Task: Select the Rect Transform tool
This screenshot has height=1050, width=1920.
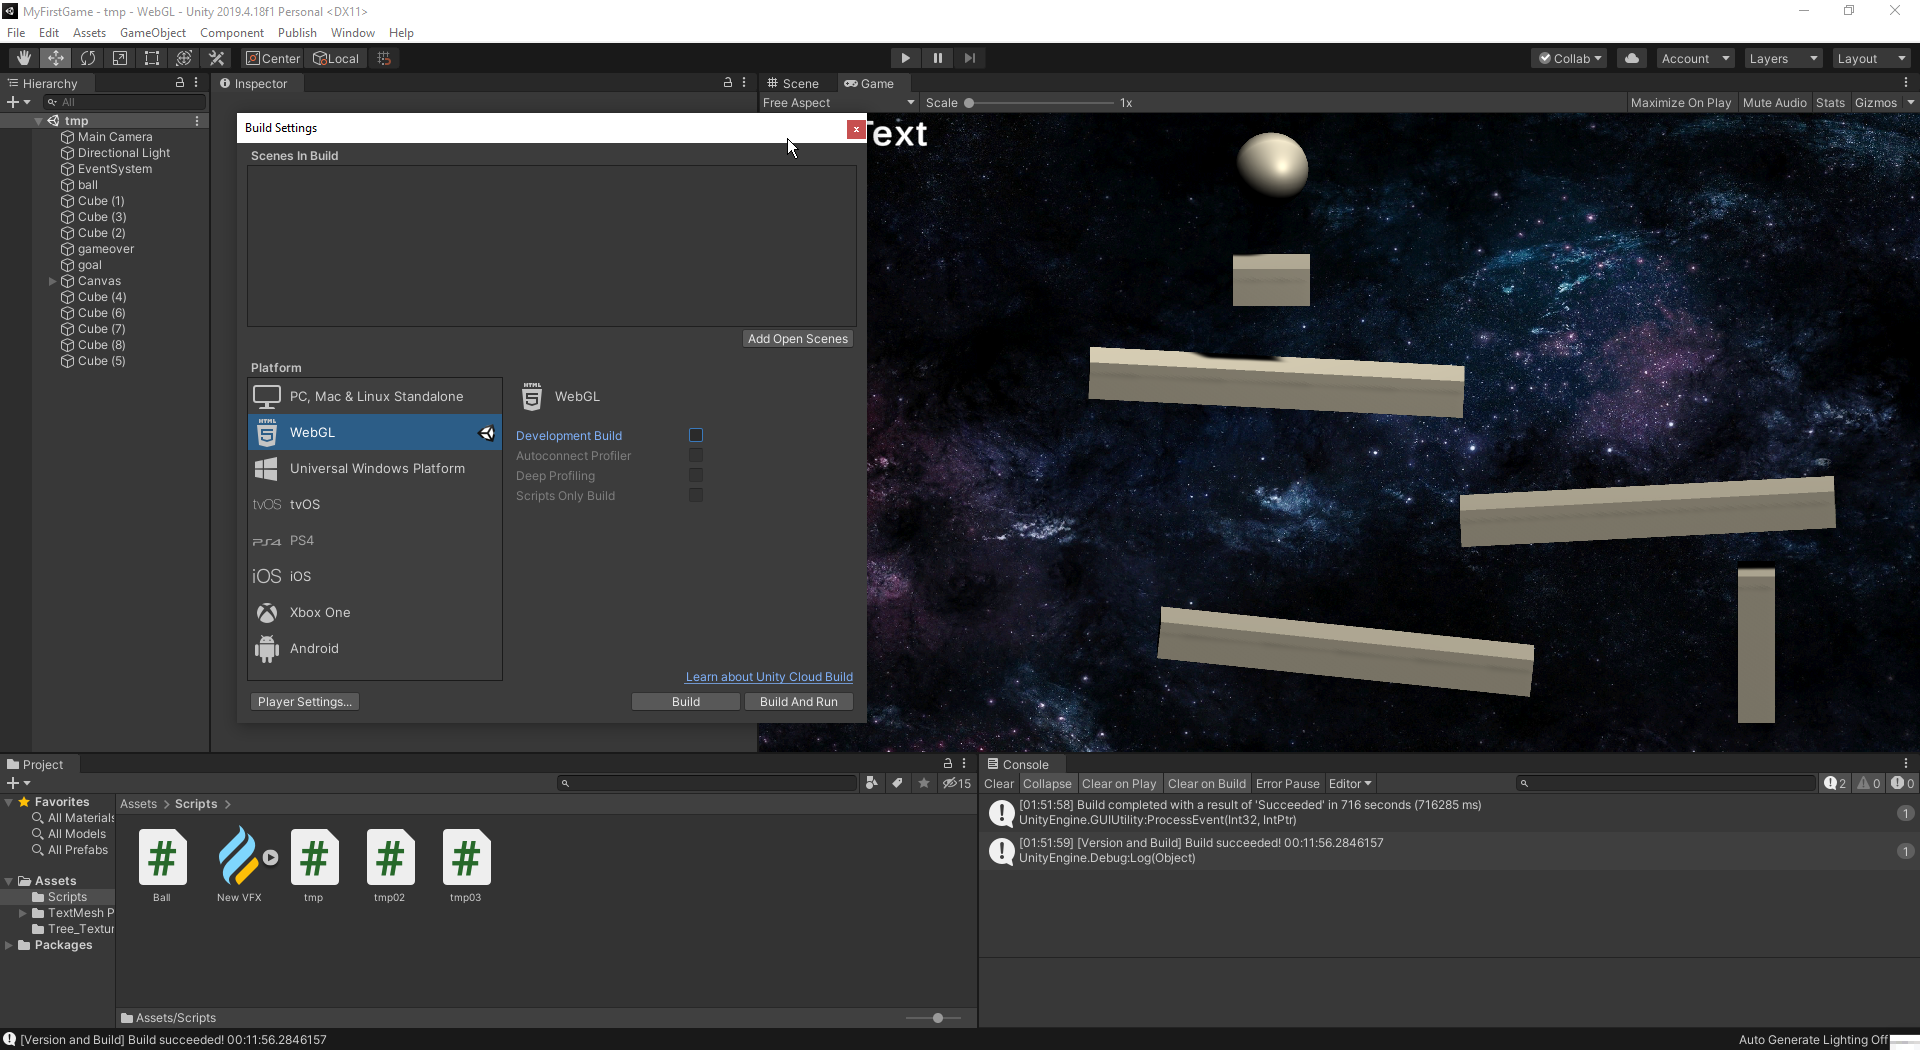Action: (x=152, y=58)
